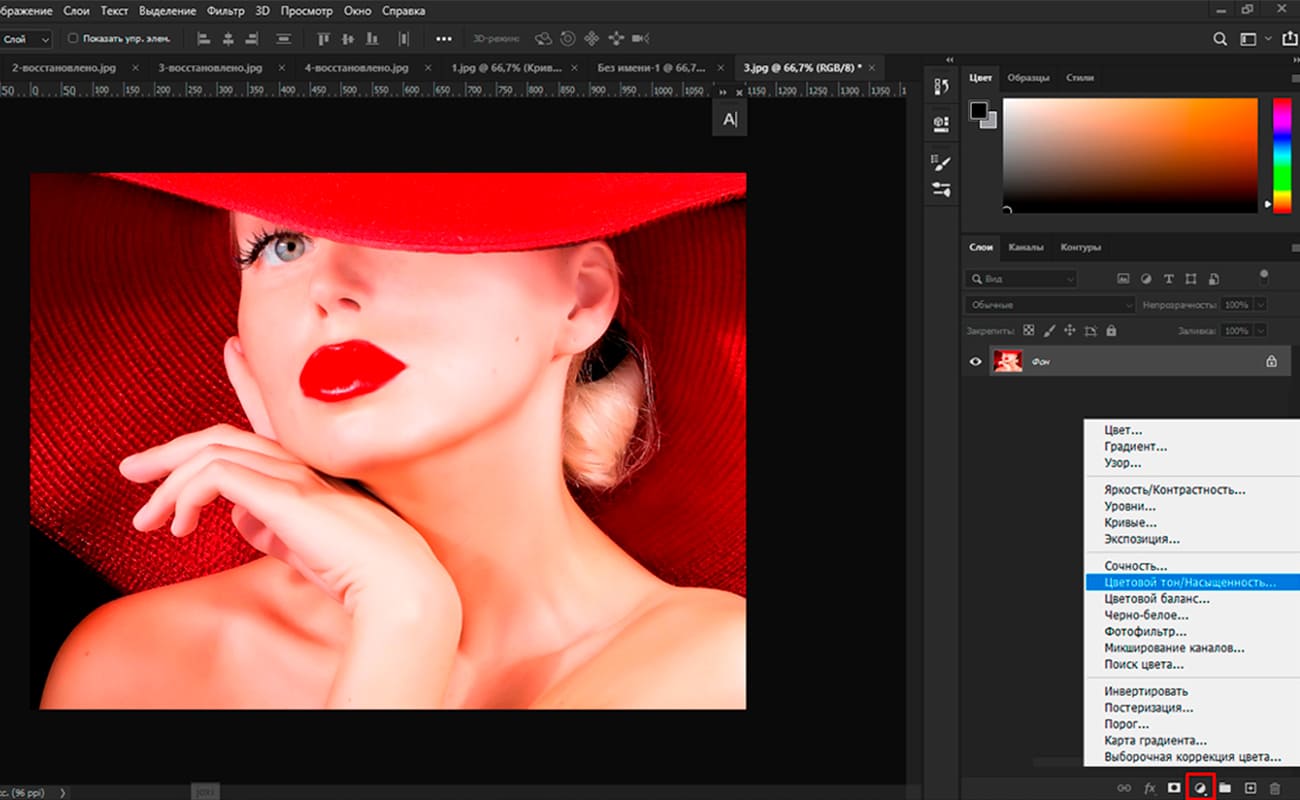Open the Обычные blend mode dropdown
Screen dimensions: 1300x800
coord(1050,304)
